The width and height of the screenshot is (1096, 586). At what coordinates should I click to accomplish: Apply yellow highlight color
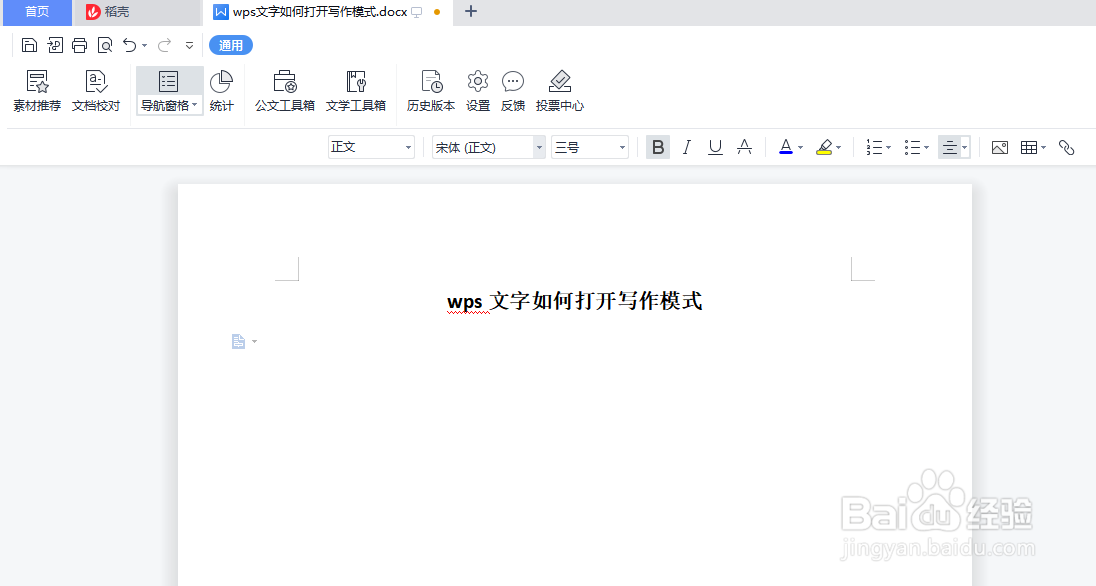(x=824, y=148)
